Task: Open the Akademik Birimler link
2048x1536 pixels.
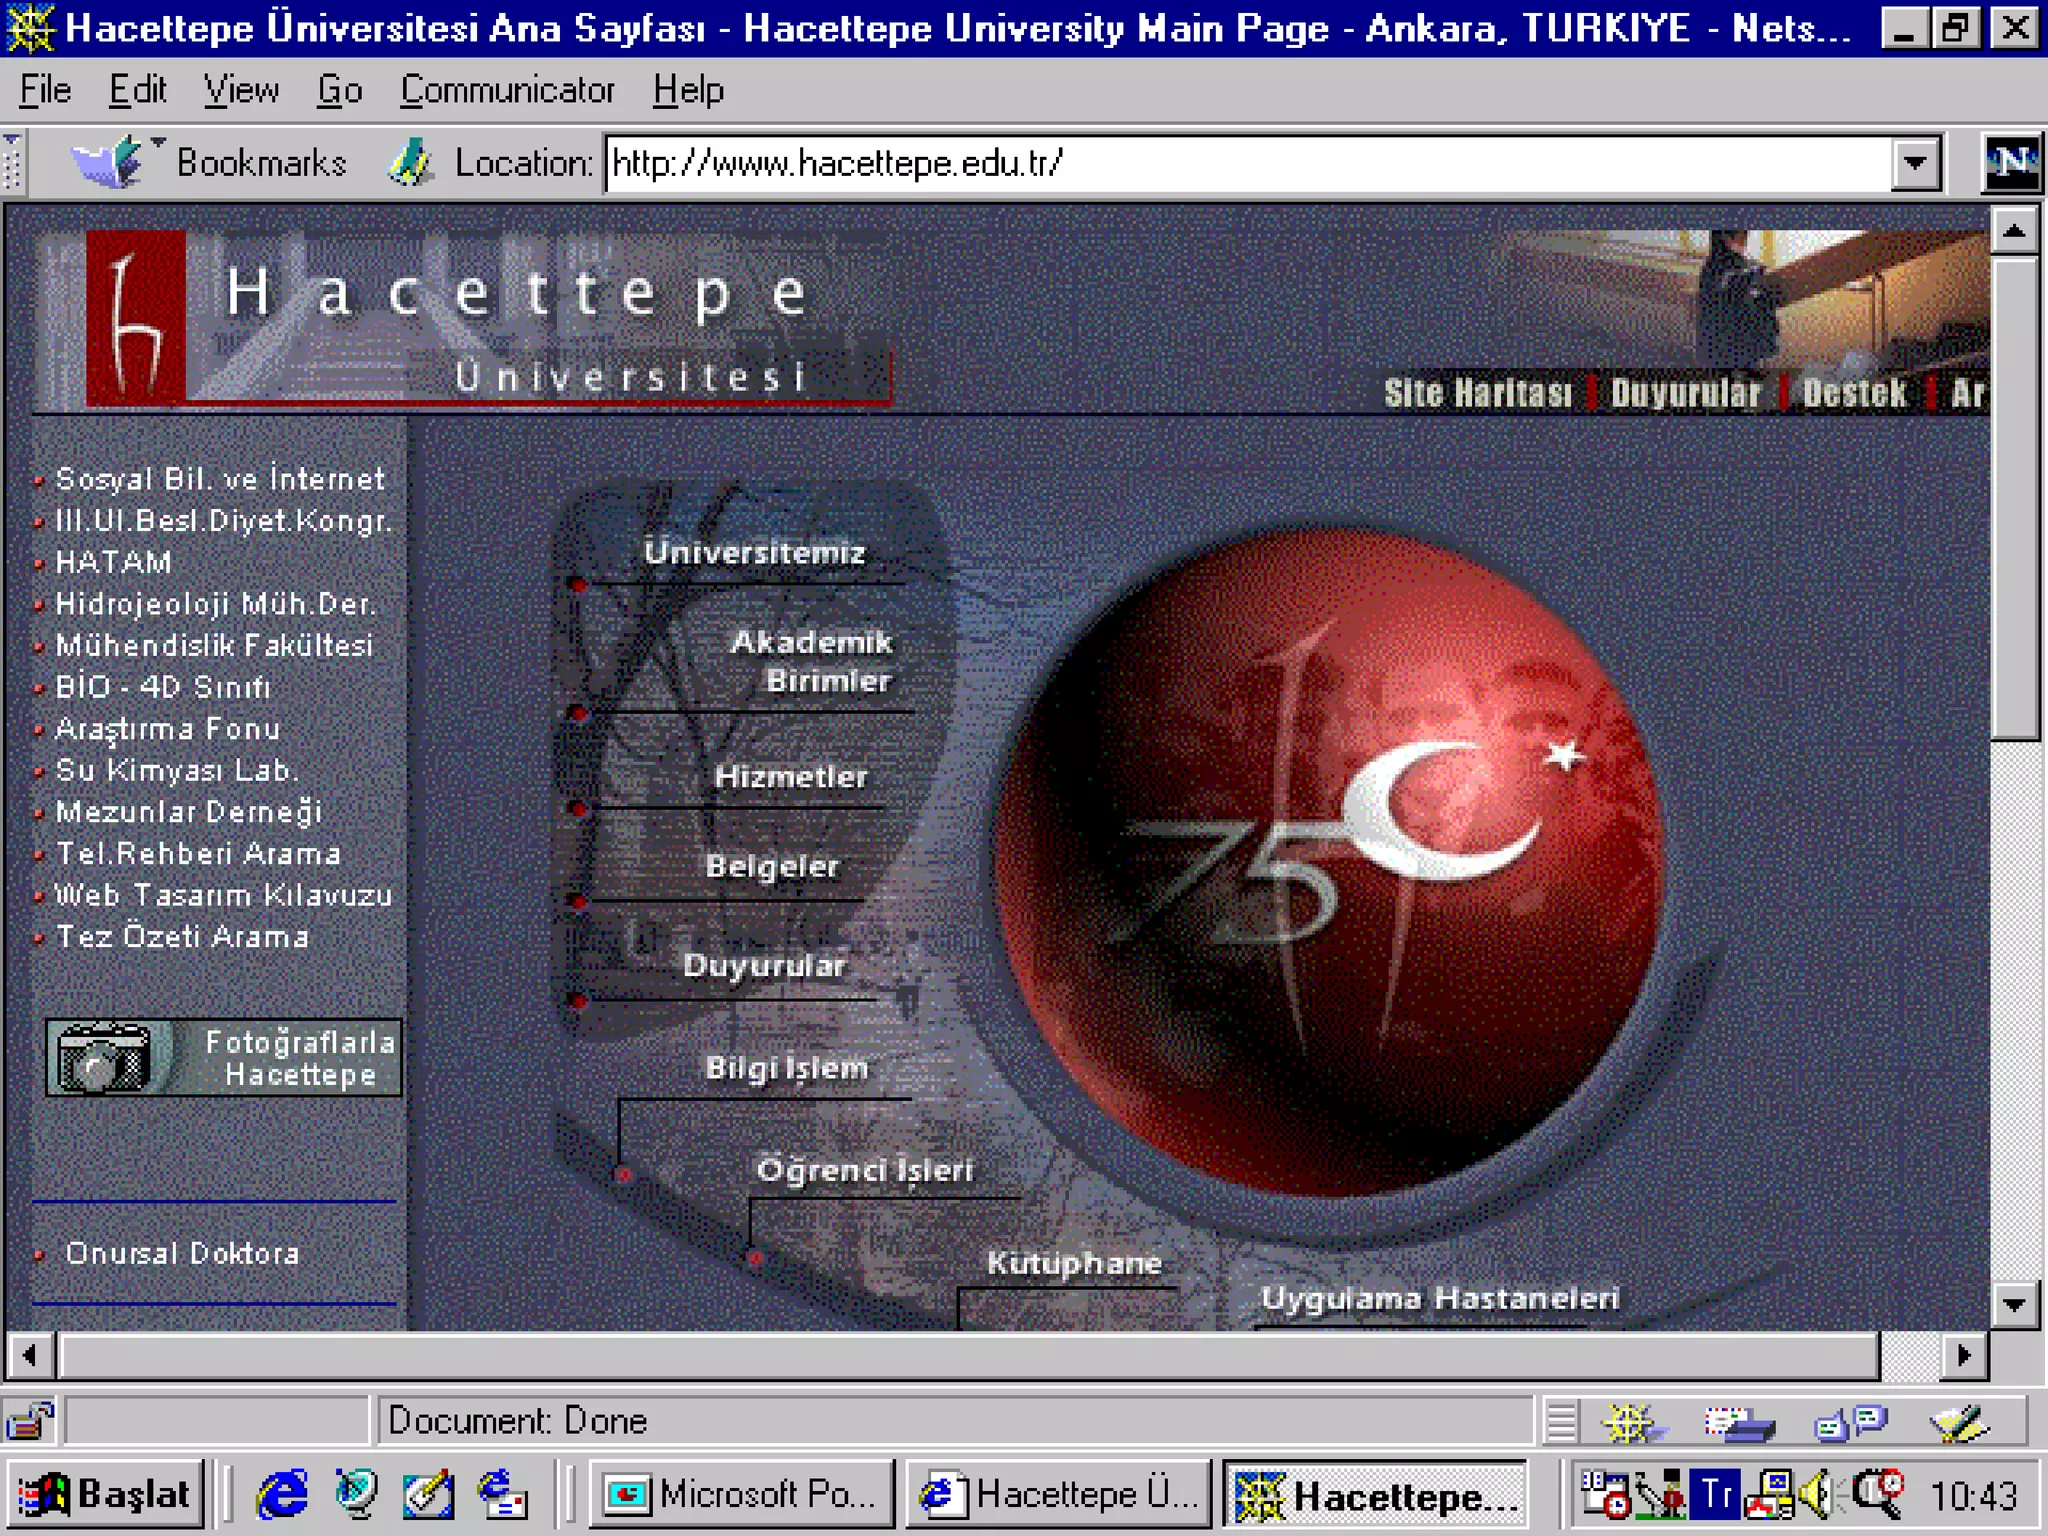Action: click(811, 661)
